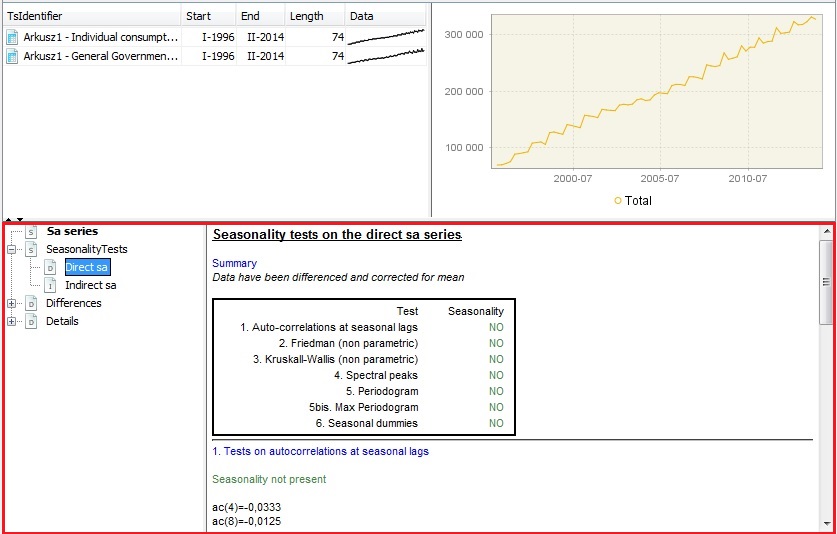Expand the Differences tree node
The height and width of the screenshot is (534, 837).
pyautogui.click(x=12, y=303)
